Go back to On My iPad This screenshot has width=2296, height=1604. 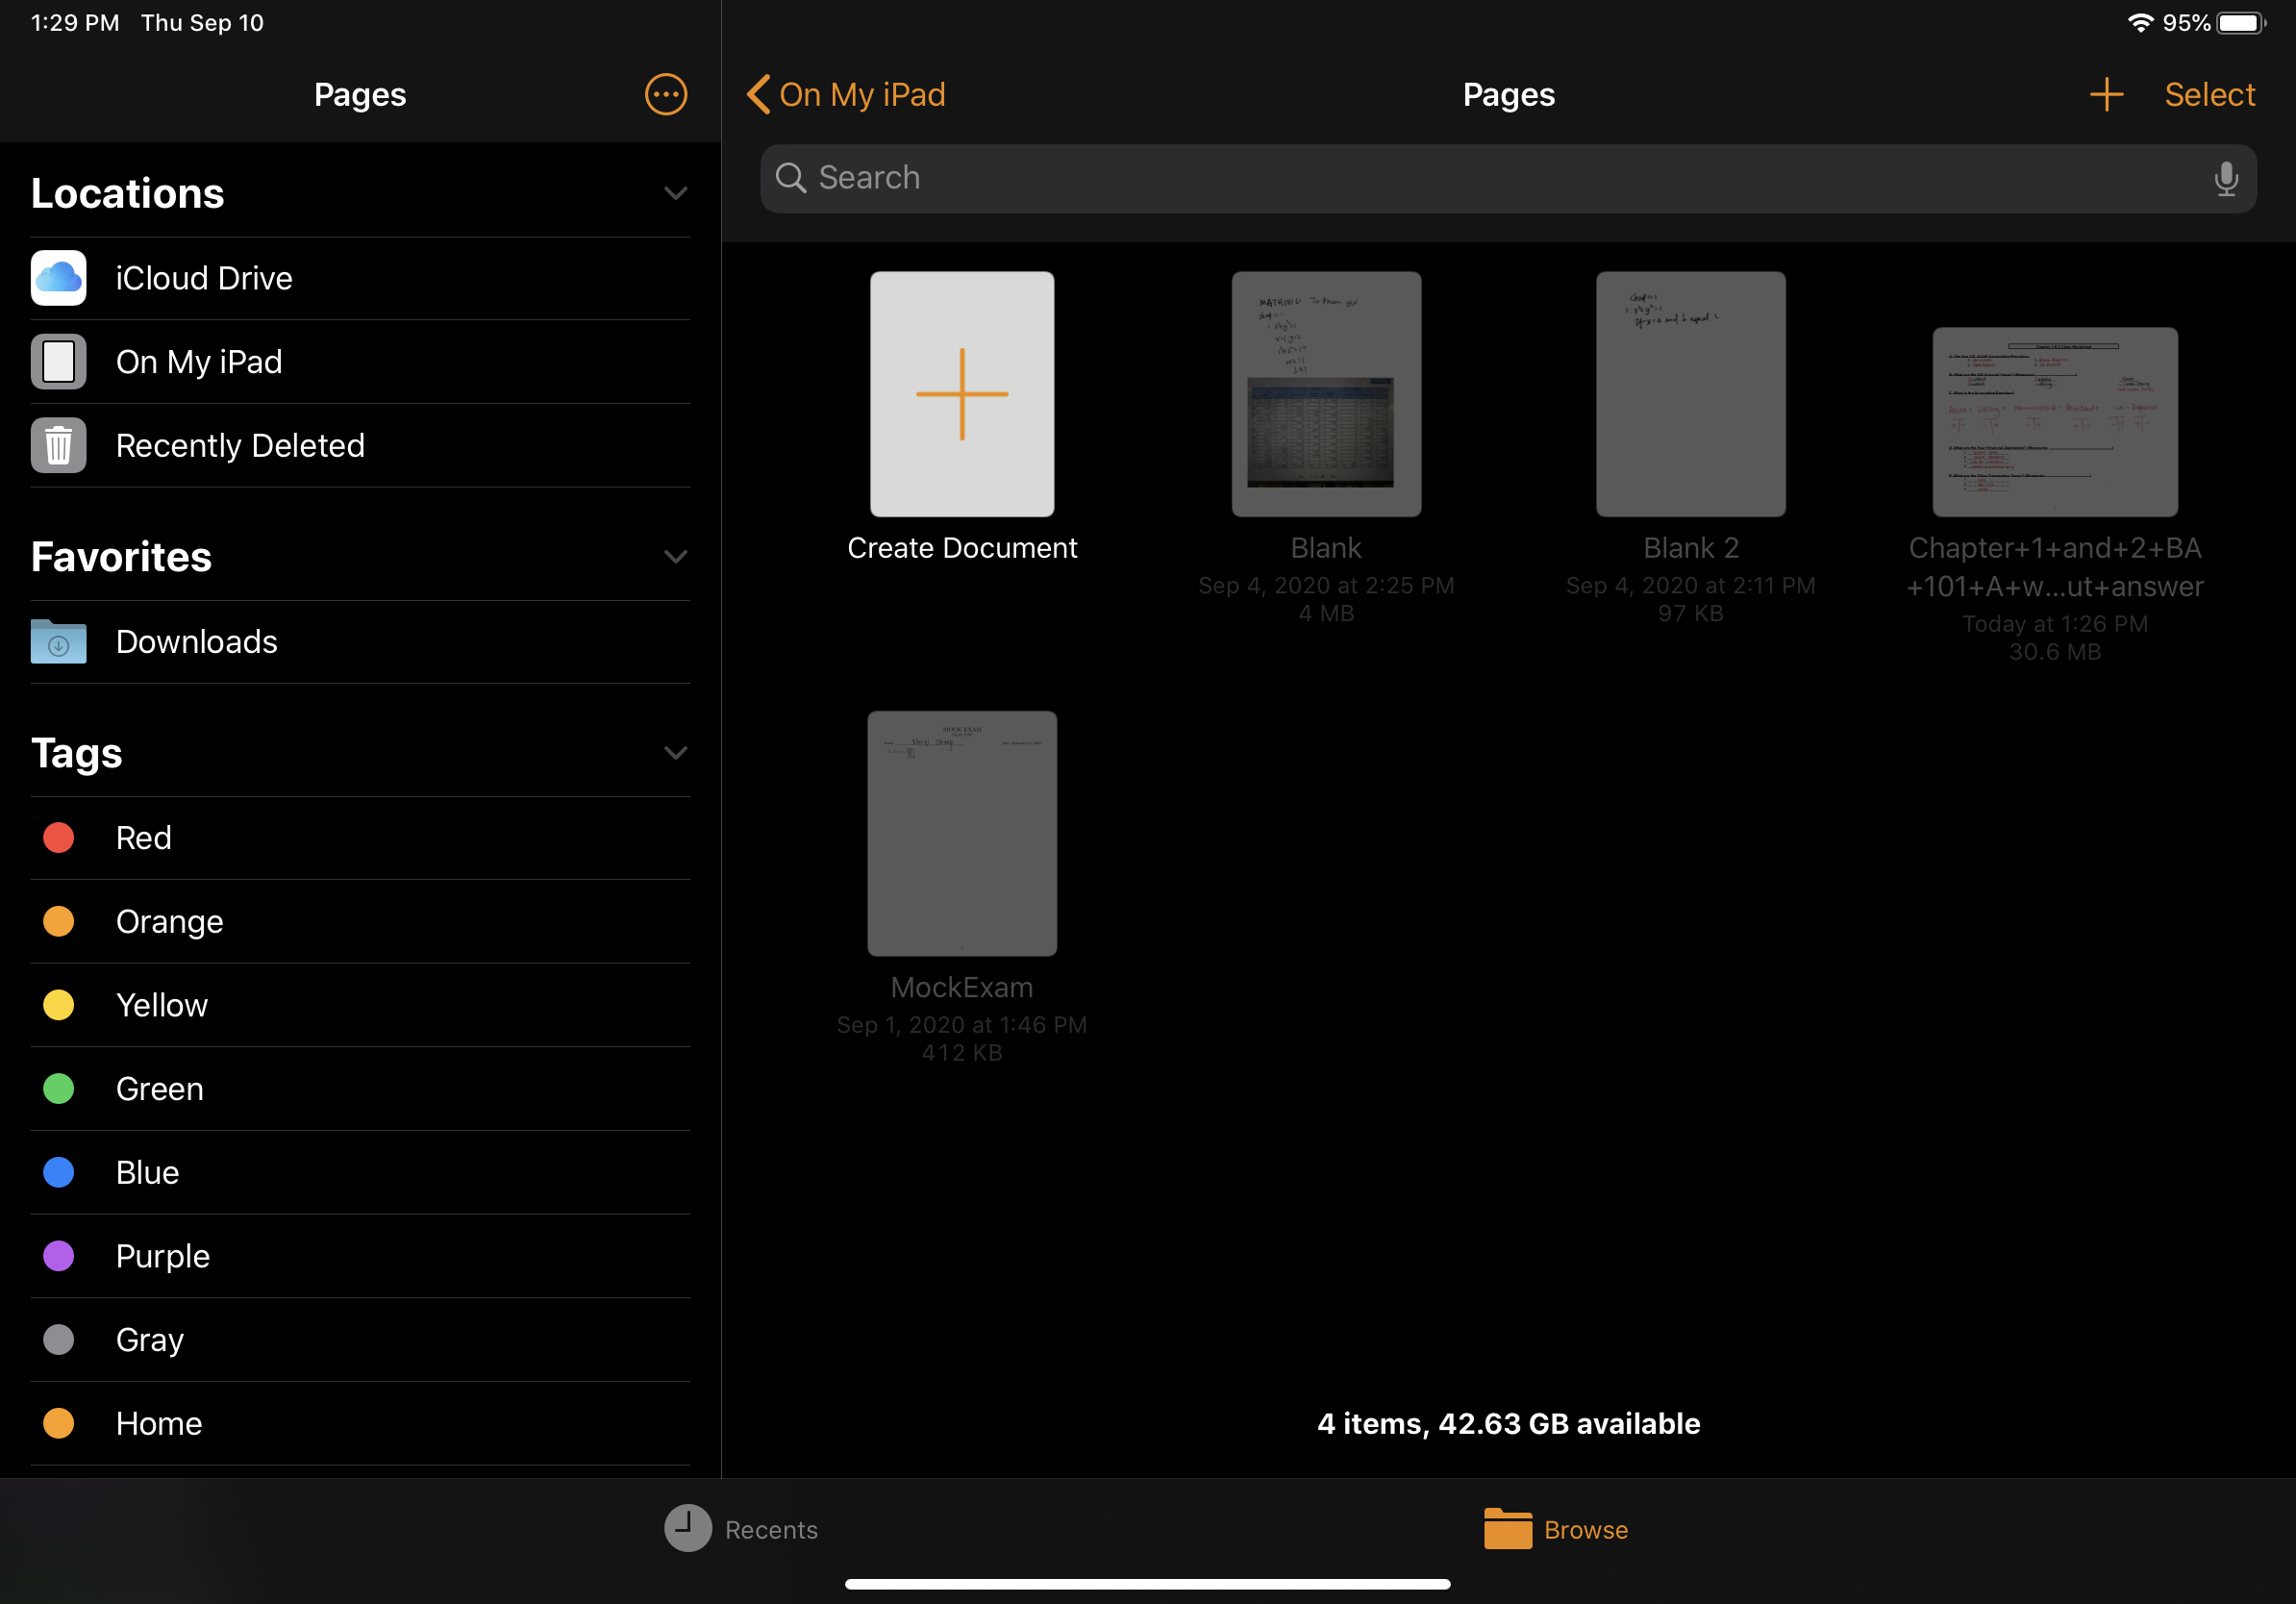click(x=846, y=94)
